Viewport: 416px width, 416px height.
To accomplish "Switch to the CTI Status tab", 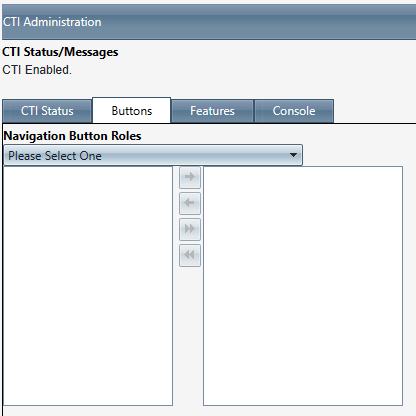I will pos(47,111).
